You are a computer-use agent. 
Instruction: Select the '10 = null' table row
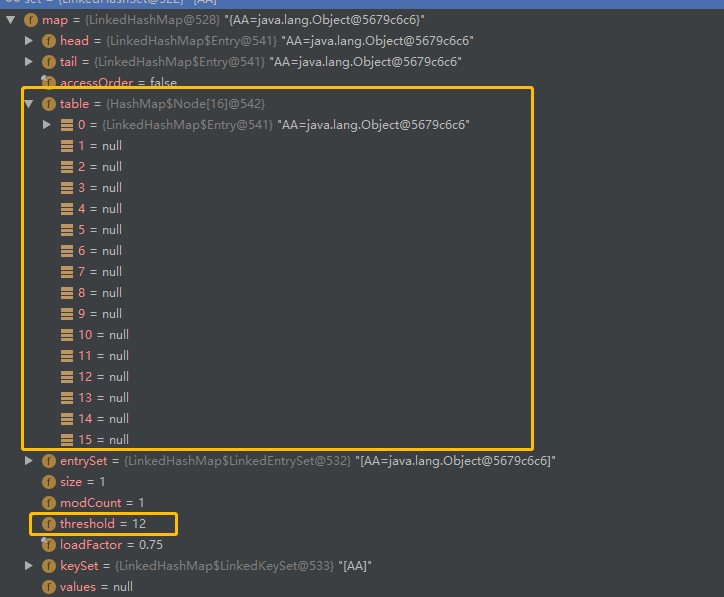(95, 335)
